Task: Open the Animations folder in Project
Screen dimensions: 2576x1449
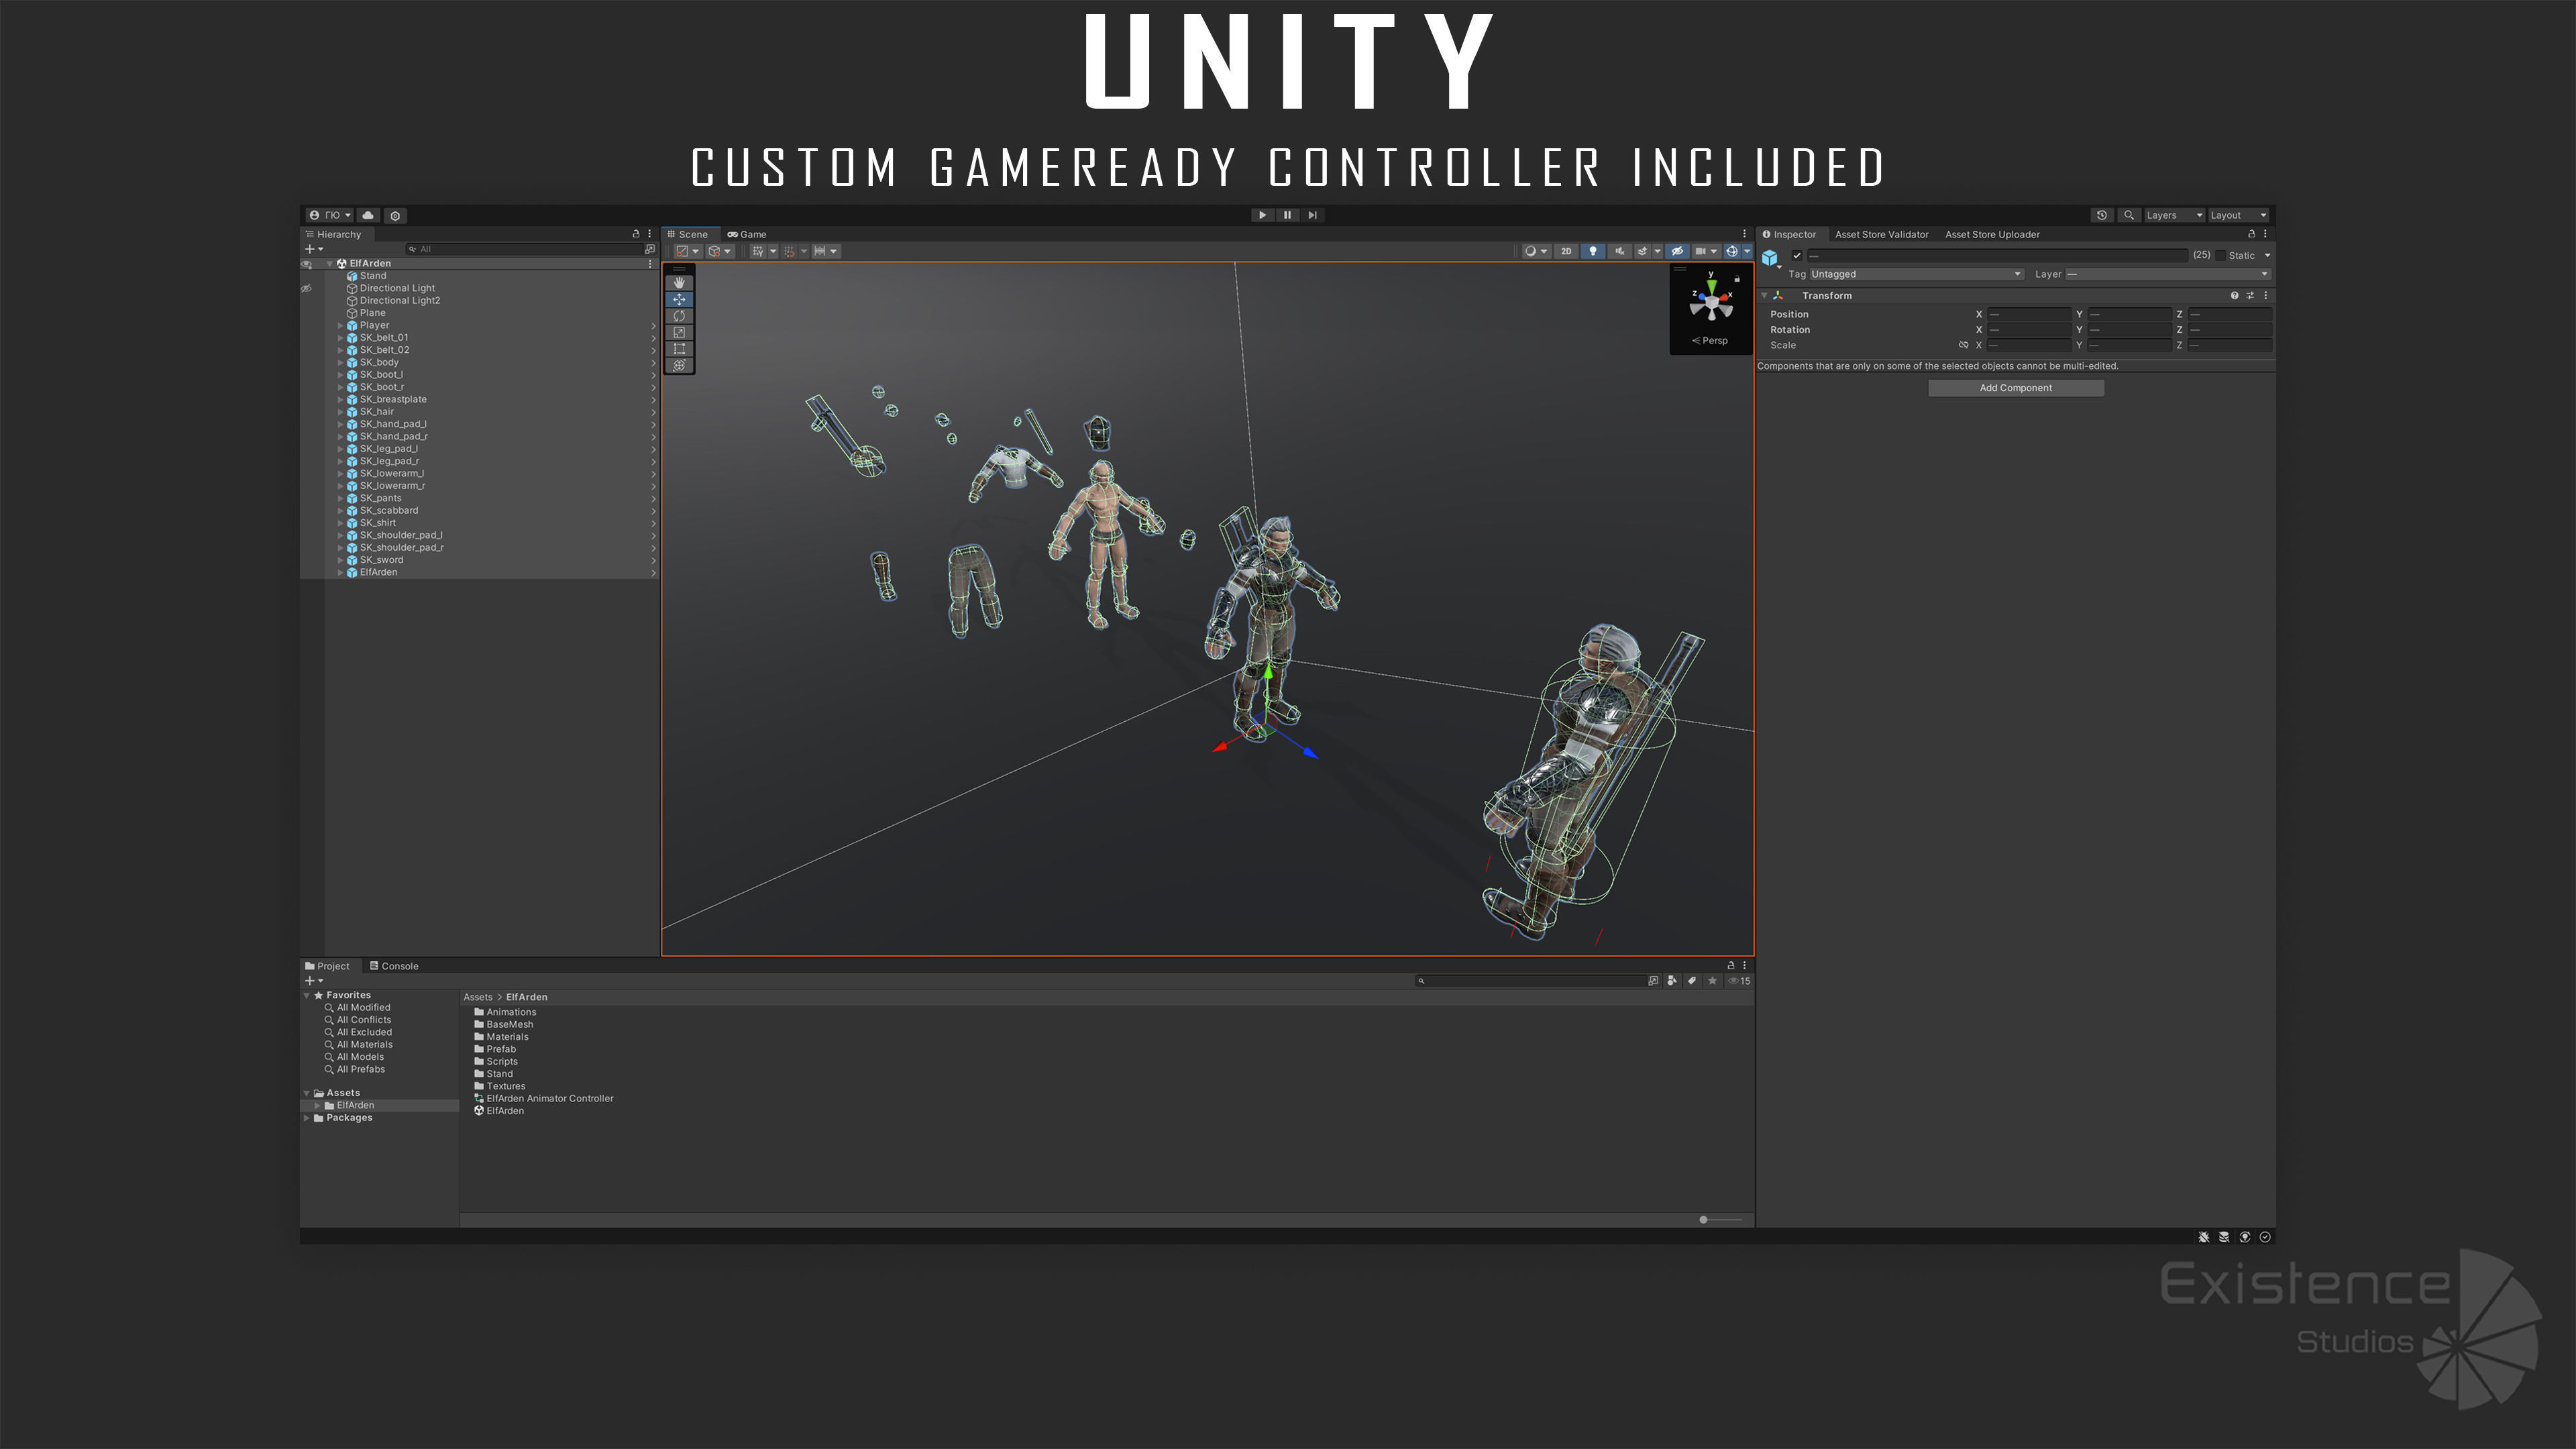Action: (x=510, y=1012)
